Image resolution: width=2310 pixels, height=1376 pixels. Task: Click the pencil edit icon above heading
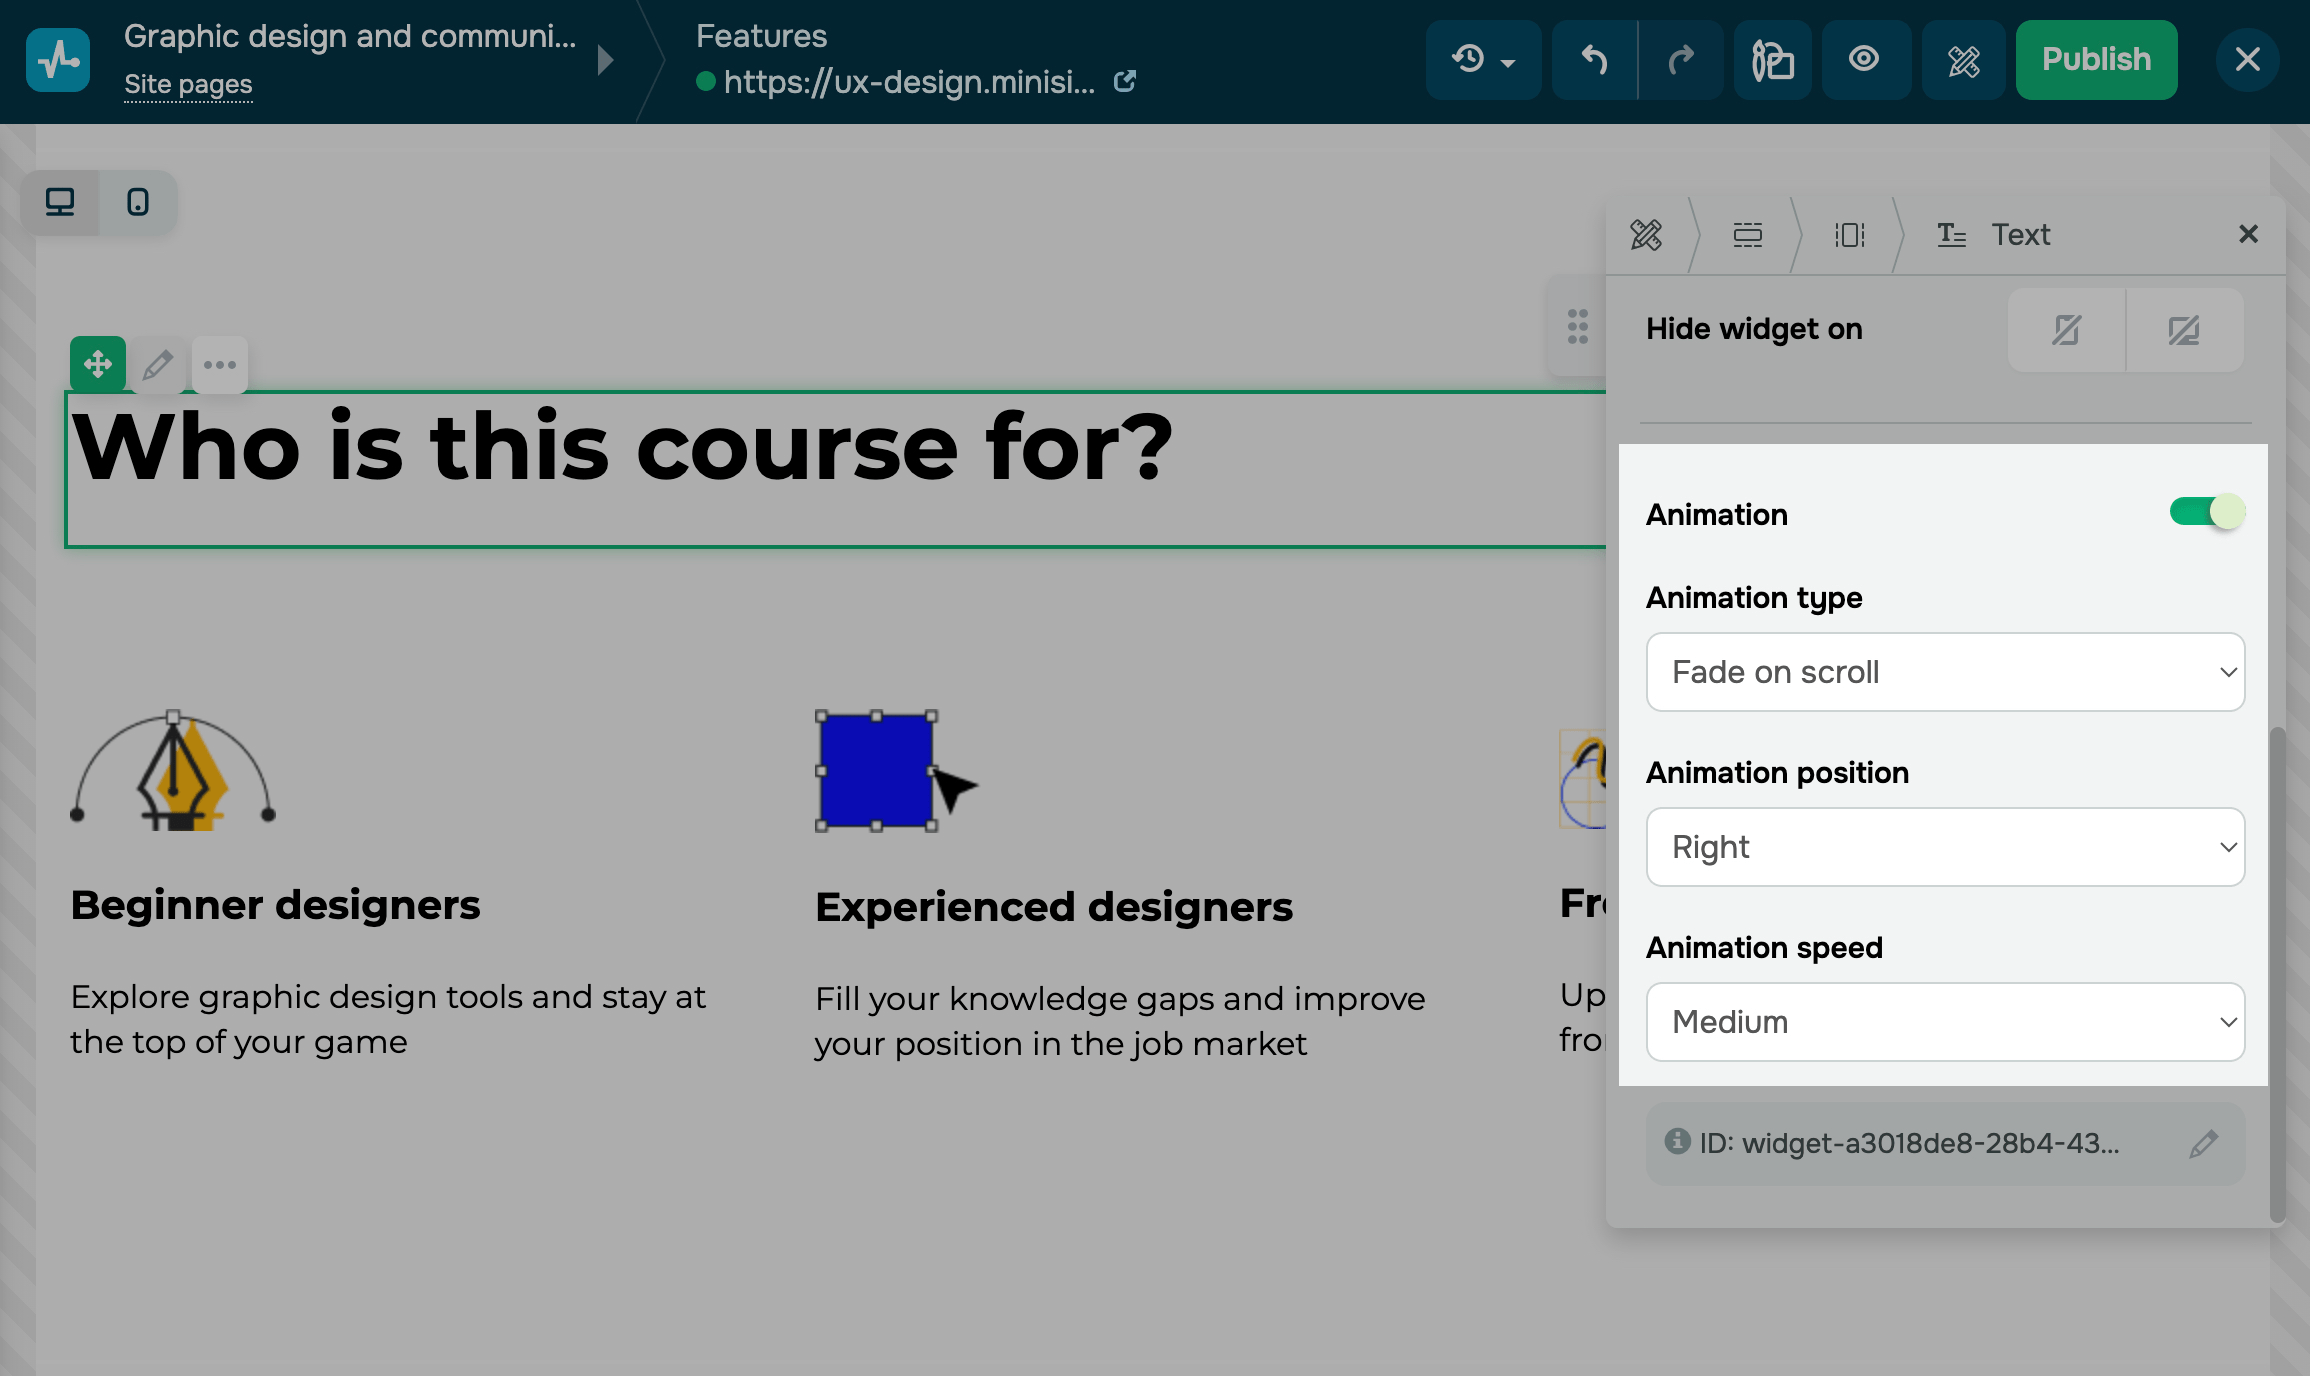tap(158, 365)
